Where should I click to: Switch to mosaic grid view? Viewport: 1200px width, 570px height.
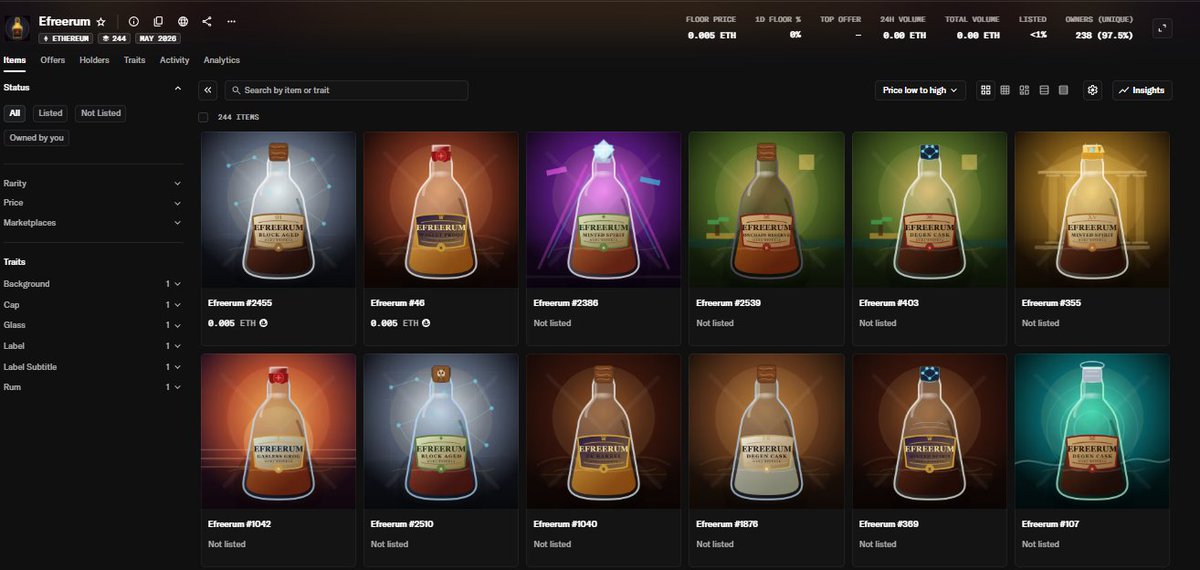(x=1024, y=90)
